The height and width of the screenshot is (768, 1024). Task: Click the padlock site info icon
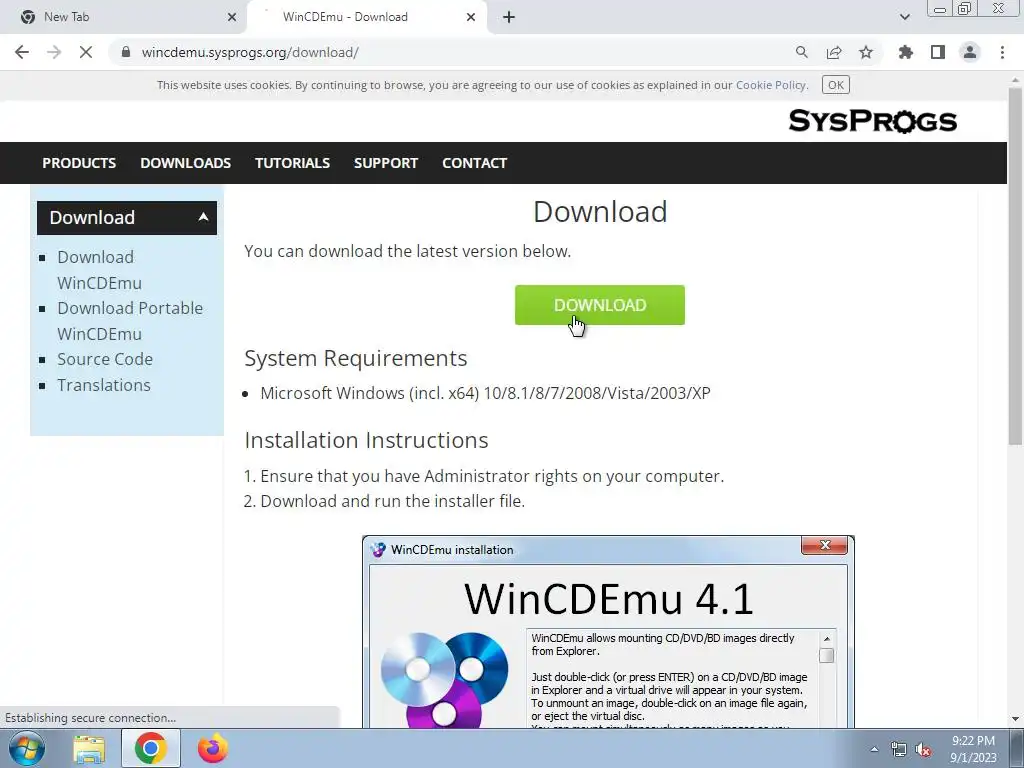coord(126,52)
